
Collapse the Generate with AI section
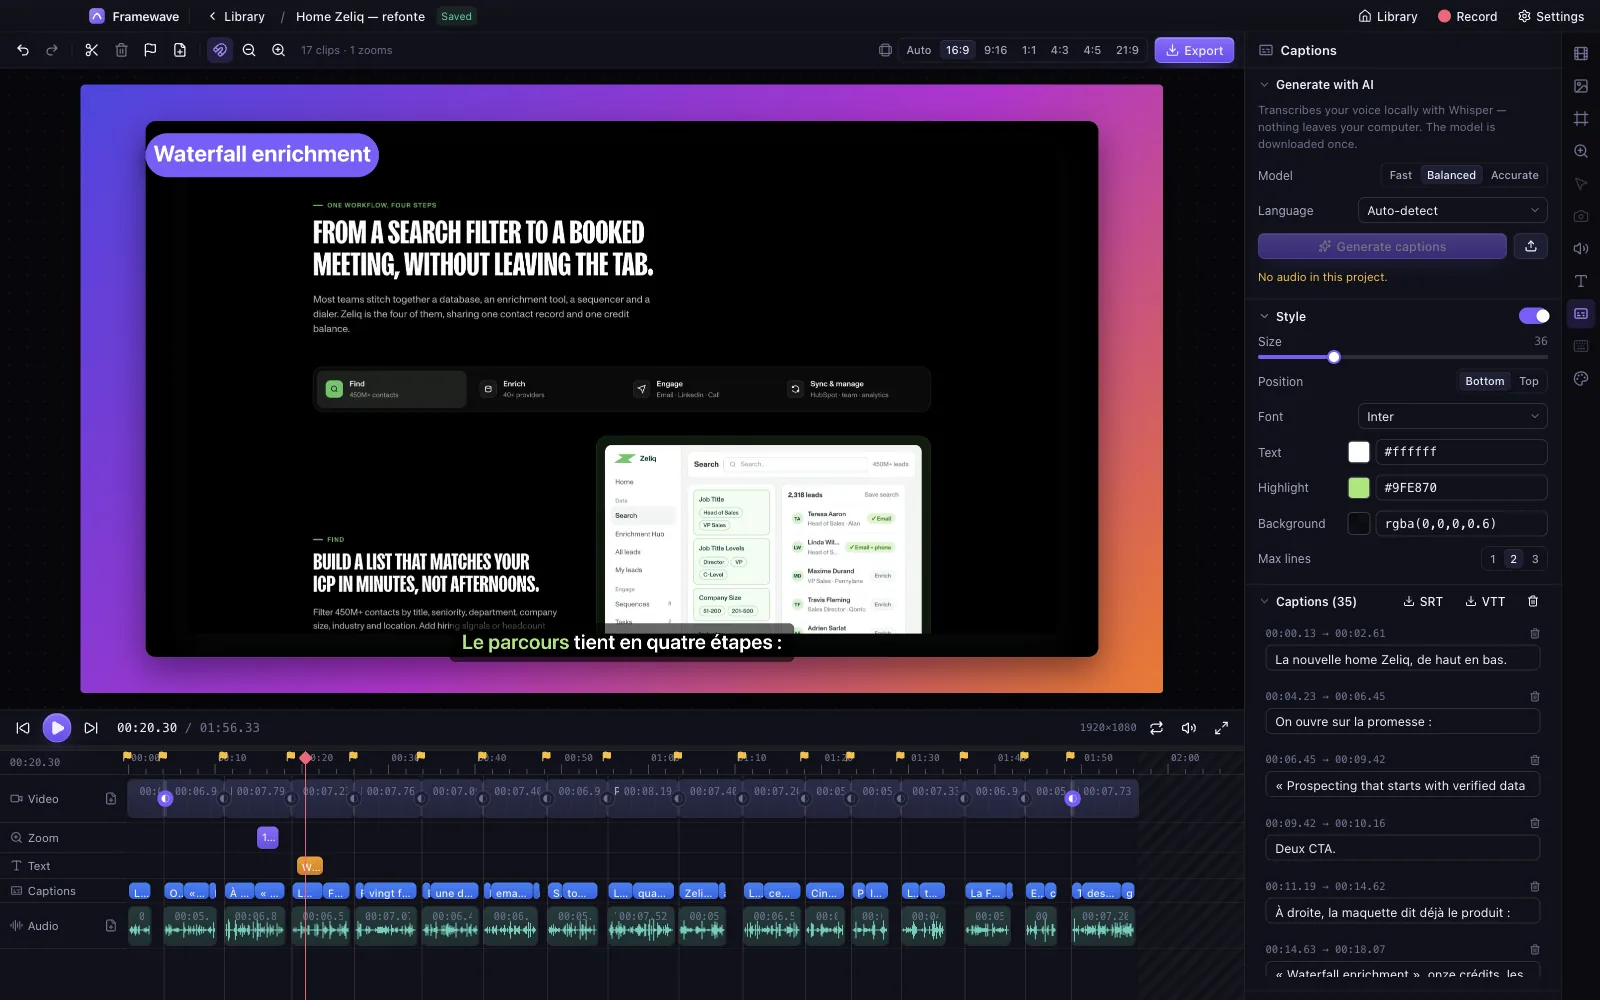pos(1264,85)
